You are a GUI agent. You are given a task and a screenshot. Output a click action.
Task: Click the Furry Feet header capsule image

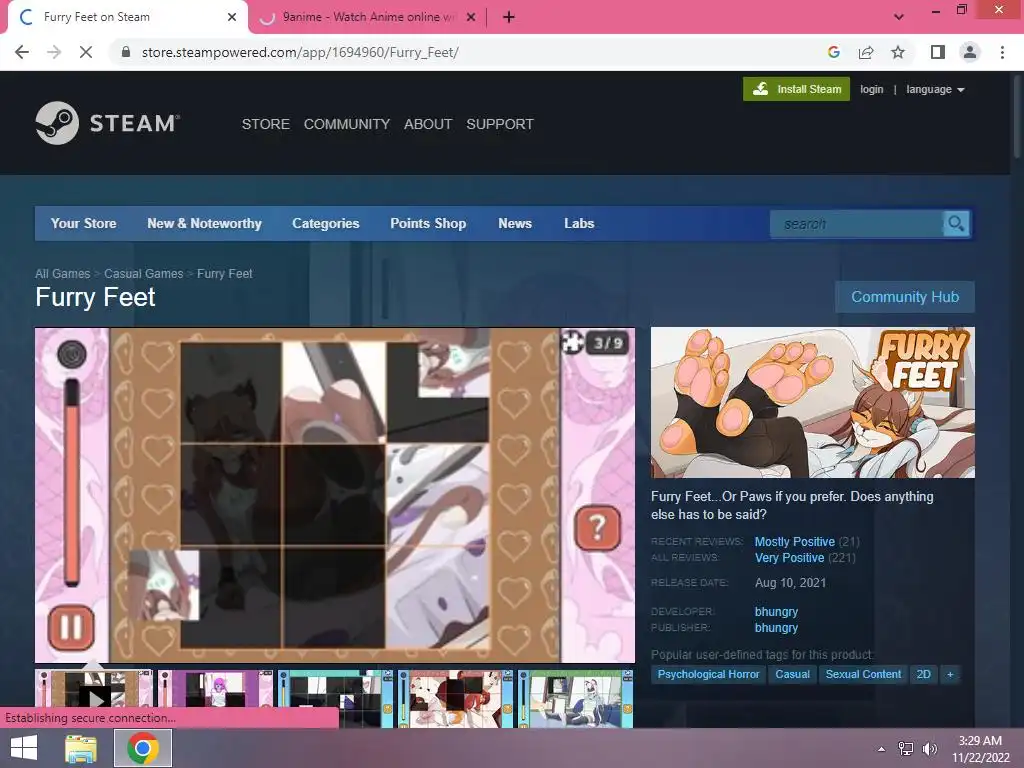[x=812, y=402]
